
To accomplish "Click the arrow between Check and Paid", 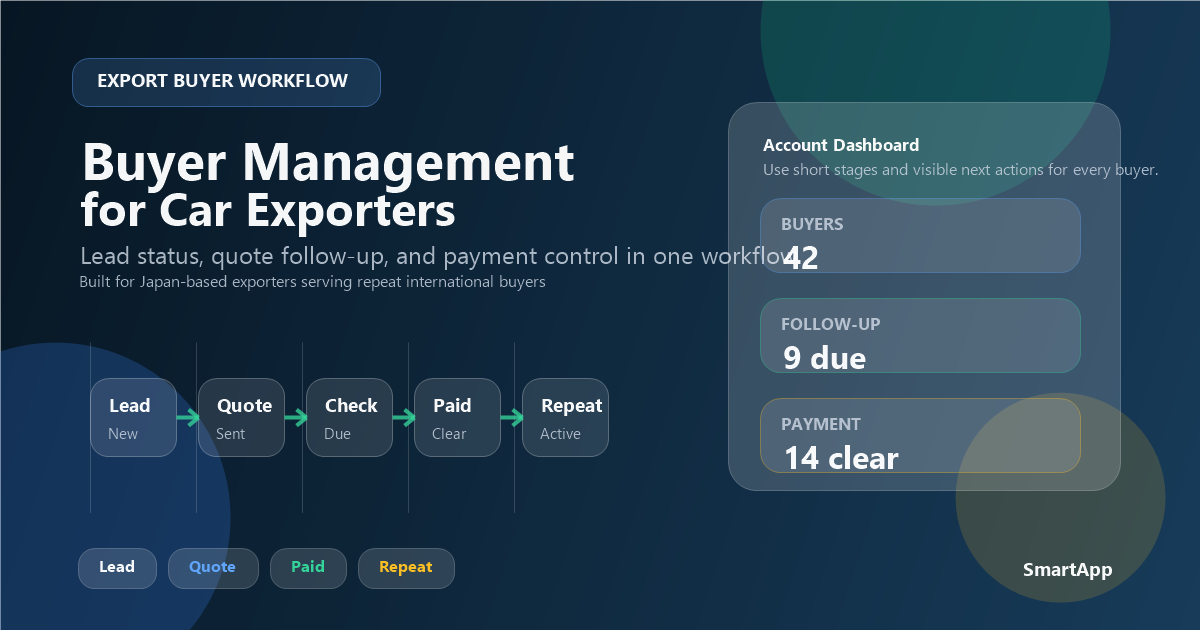I will [x=403, y=417].
